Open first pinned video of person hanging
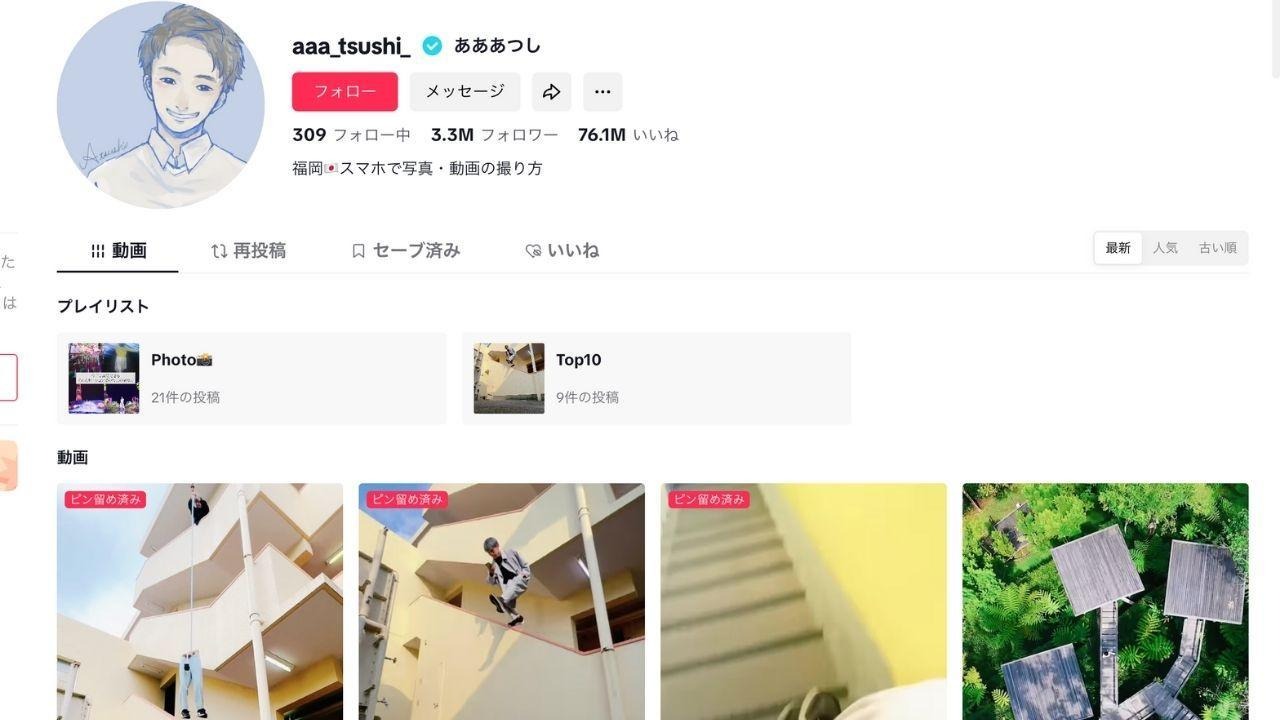Image resolution: width=1280 pixels, height=720 pixels. click(200, 602)
